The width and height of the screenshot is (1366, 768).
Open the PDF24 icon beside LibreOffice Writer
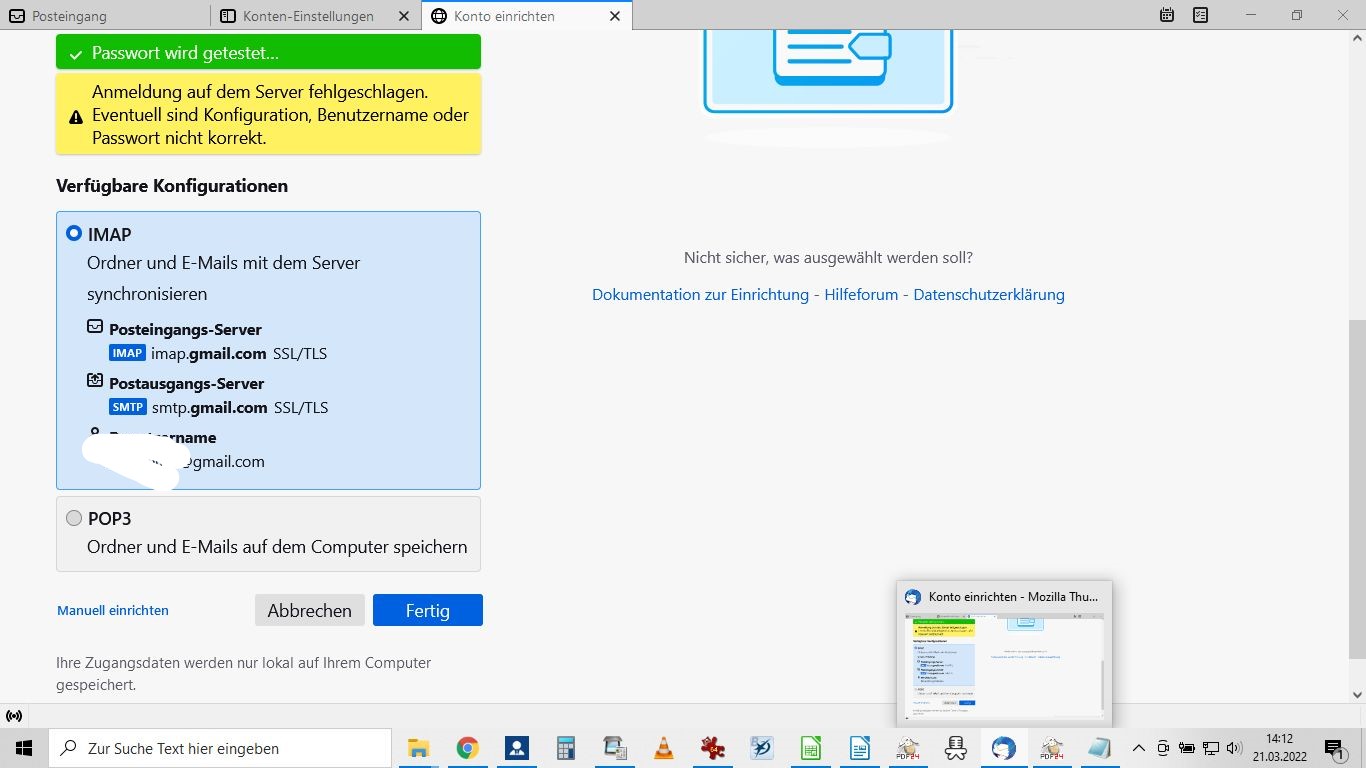(x=908, y=748)
